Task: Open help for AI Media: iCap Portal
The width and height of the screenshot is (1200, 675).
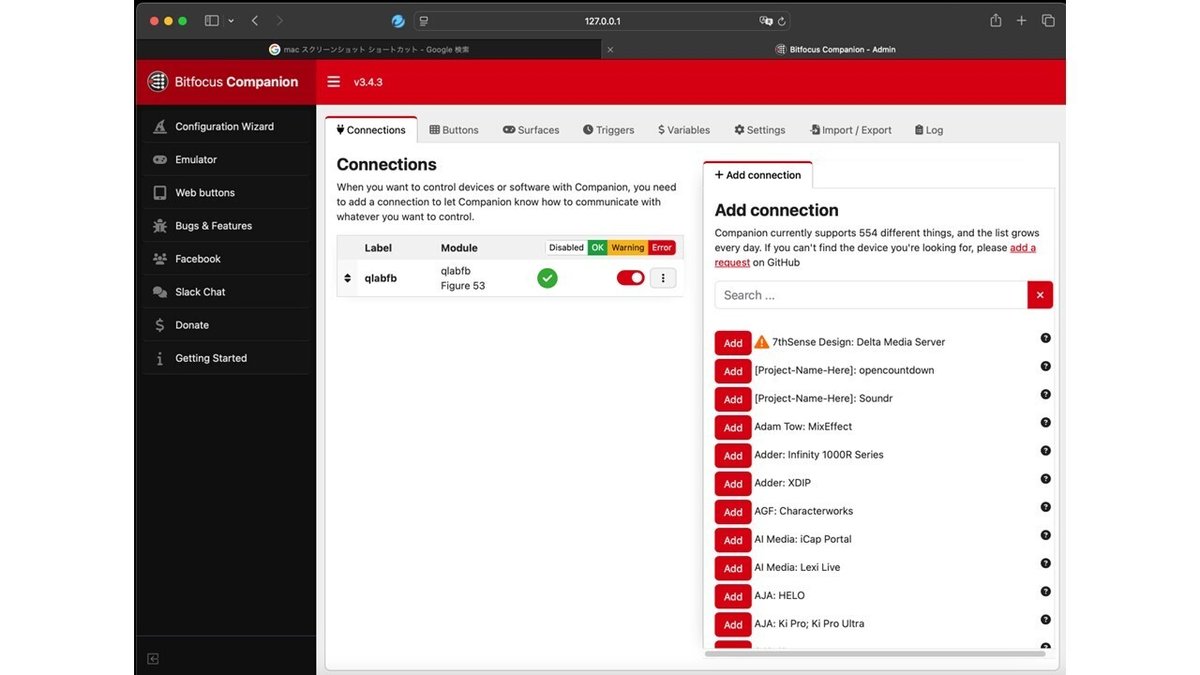Action: (1045, 535)
